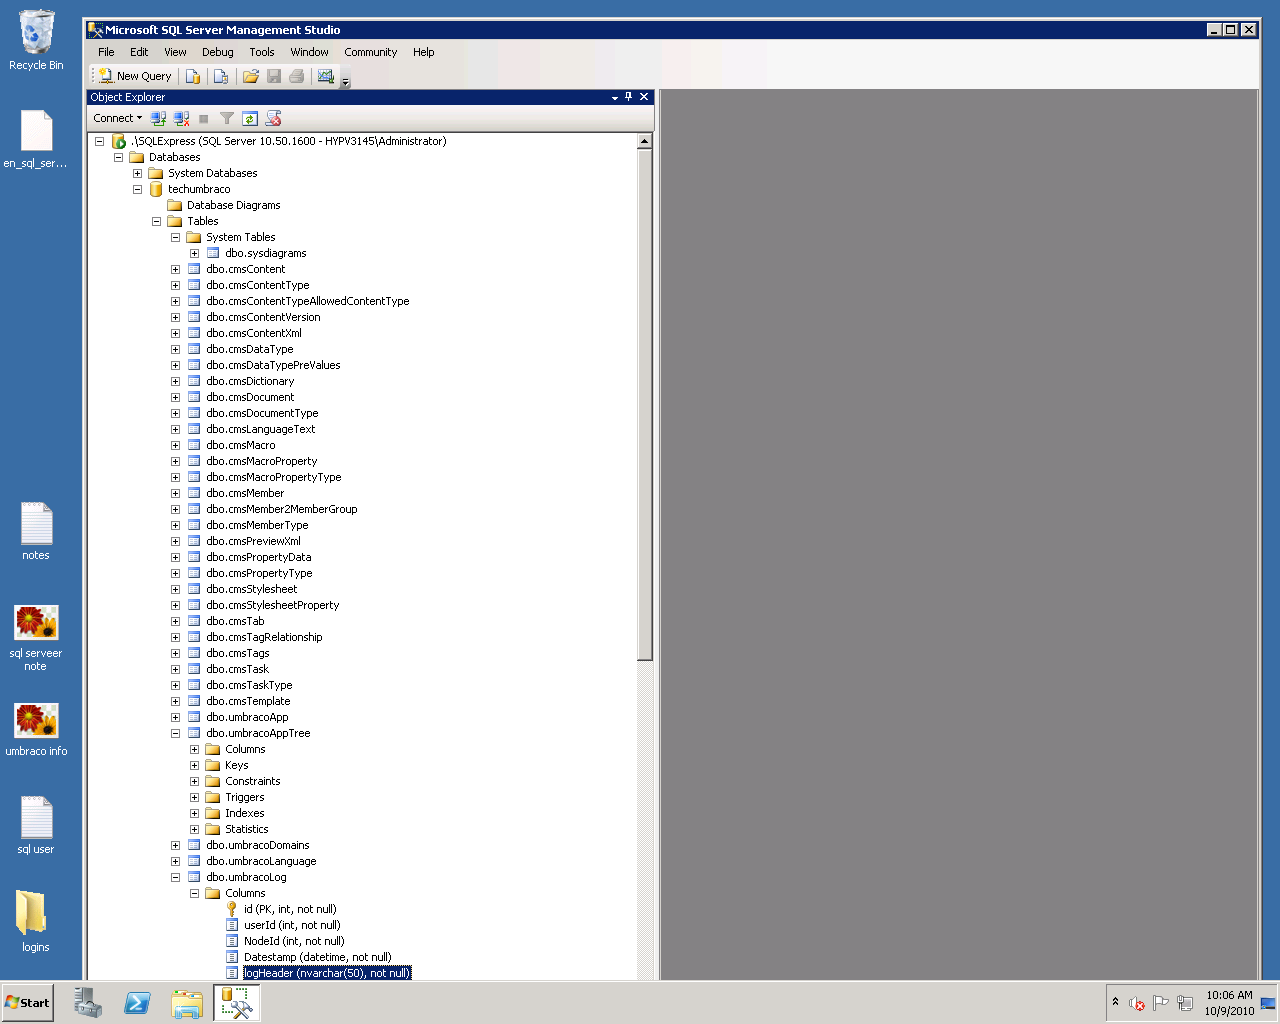Open Object Explorer window position dropdown
This screenshot has width=1280, height=1024.
point(615,97)
